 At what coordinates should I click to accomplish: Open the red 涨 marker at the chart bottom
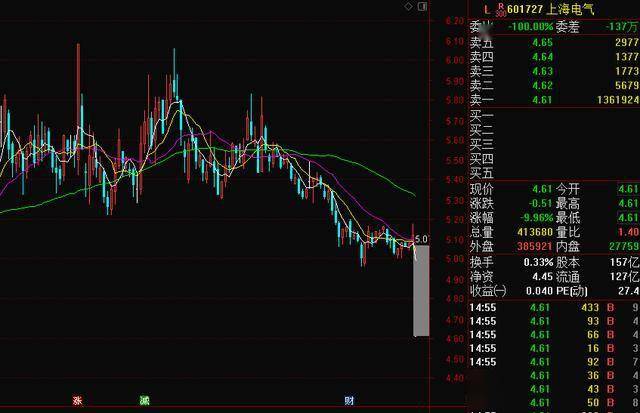pos(77,400)
